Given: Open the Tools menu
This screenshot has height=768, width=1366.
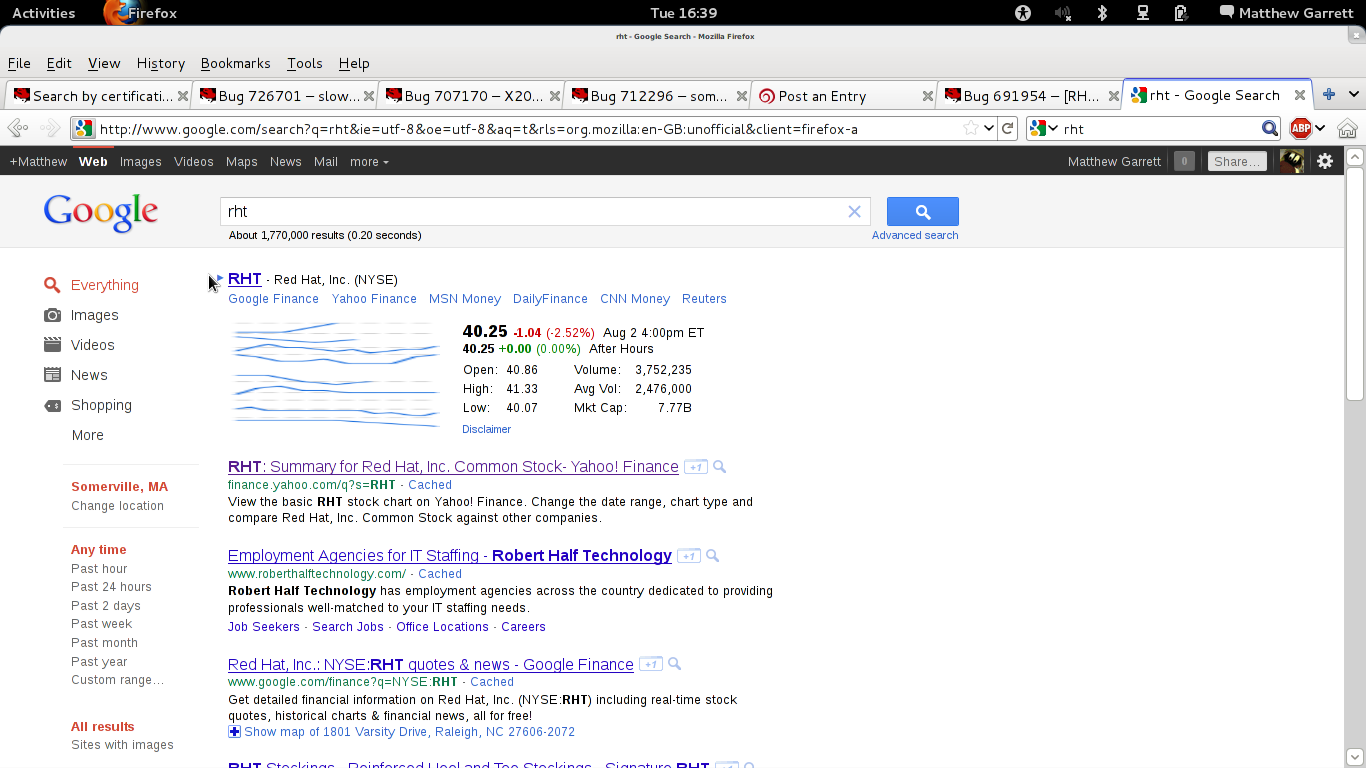Looking at the screenshot, I should click(x=305, y=63).
